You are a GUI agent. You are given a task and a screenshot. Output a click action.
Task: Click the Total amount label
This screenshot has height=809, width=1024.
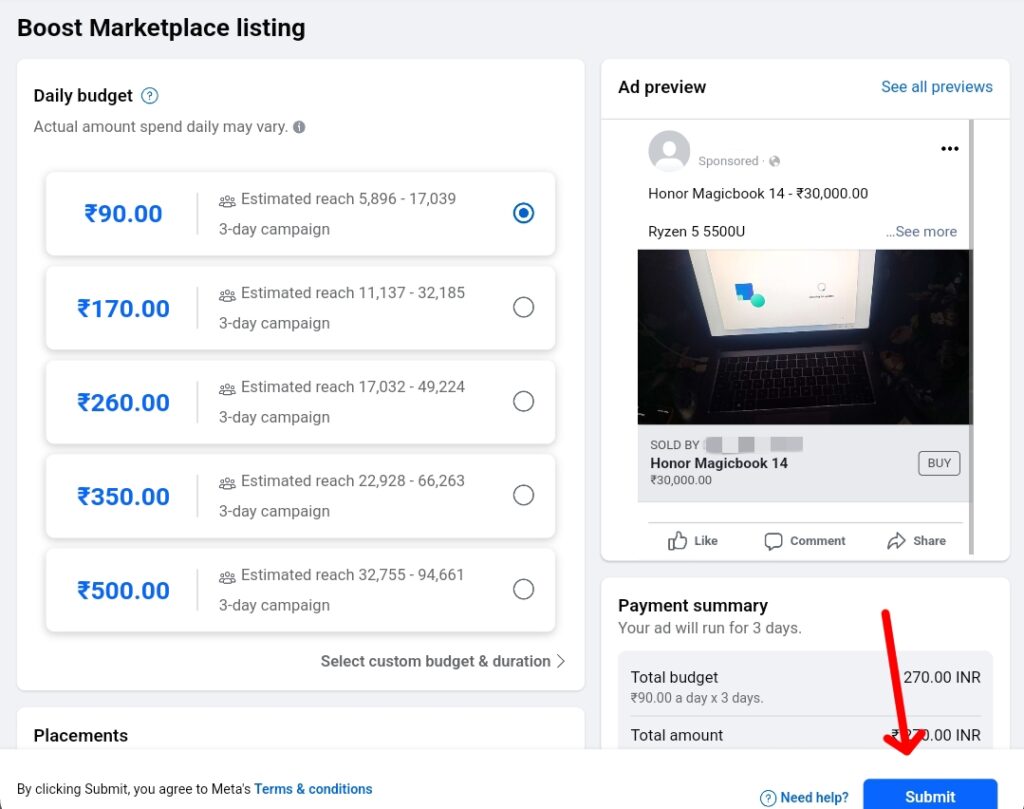677,735
